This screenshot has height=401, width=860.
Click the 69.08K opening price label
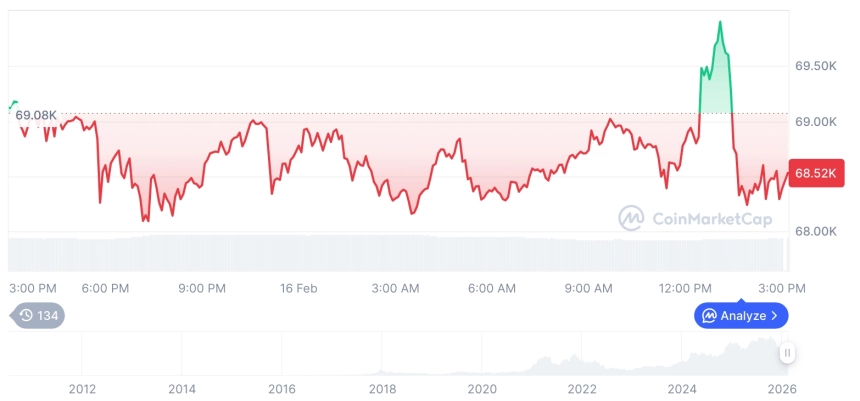pos(36,115)
